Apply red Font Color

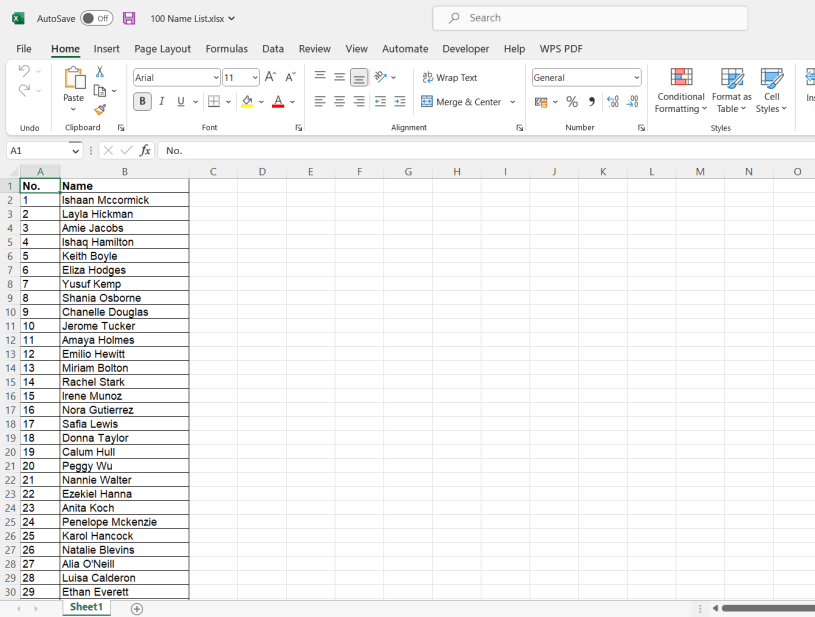pyautogui.click(x=278, y=101)
